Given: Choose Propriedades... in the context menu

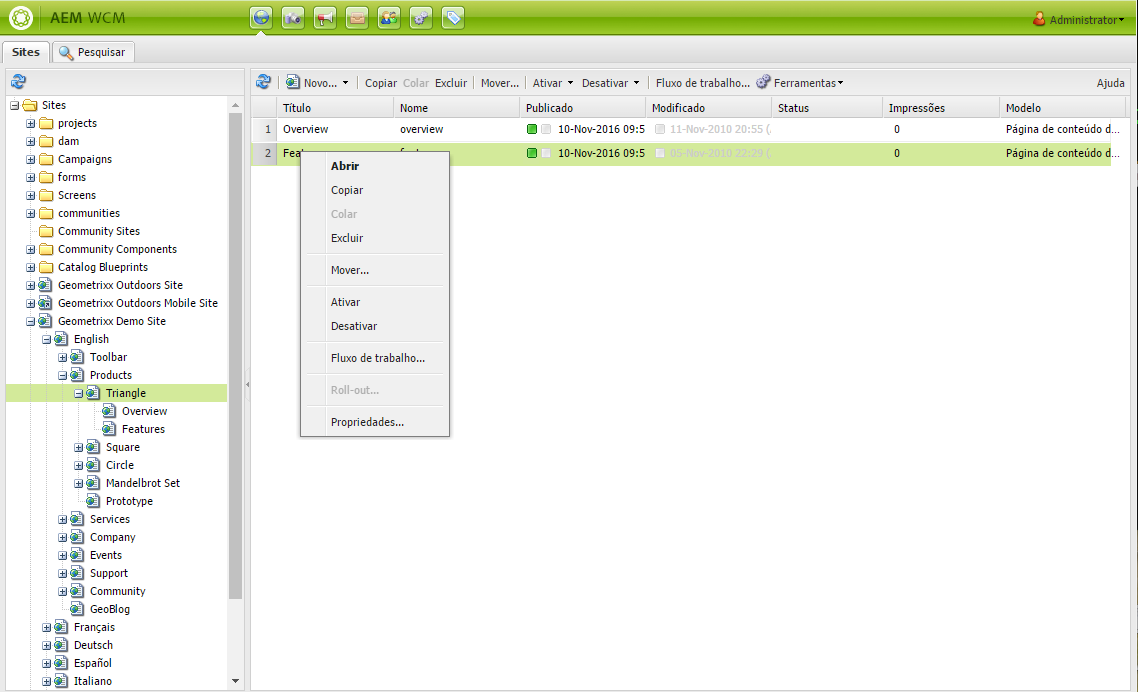Looking at the screenshot, I should point(374,422).
